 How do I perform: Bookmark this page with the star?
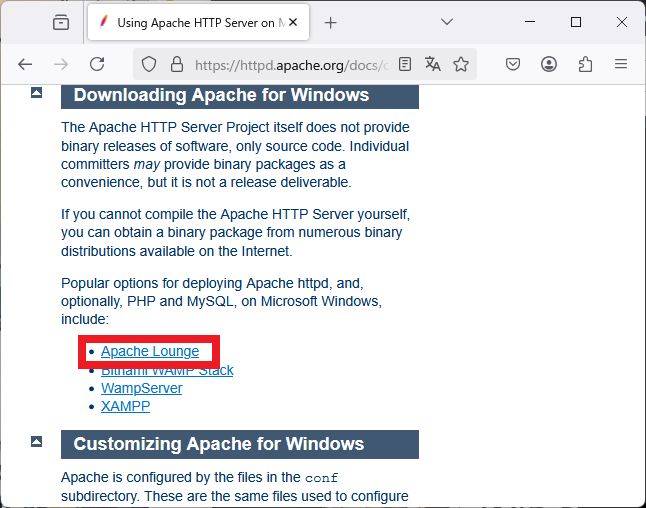pyautogui.click(x=461, y=64)
